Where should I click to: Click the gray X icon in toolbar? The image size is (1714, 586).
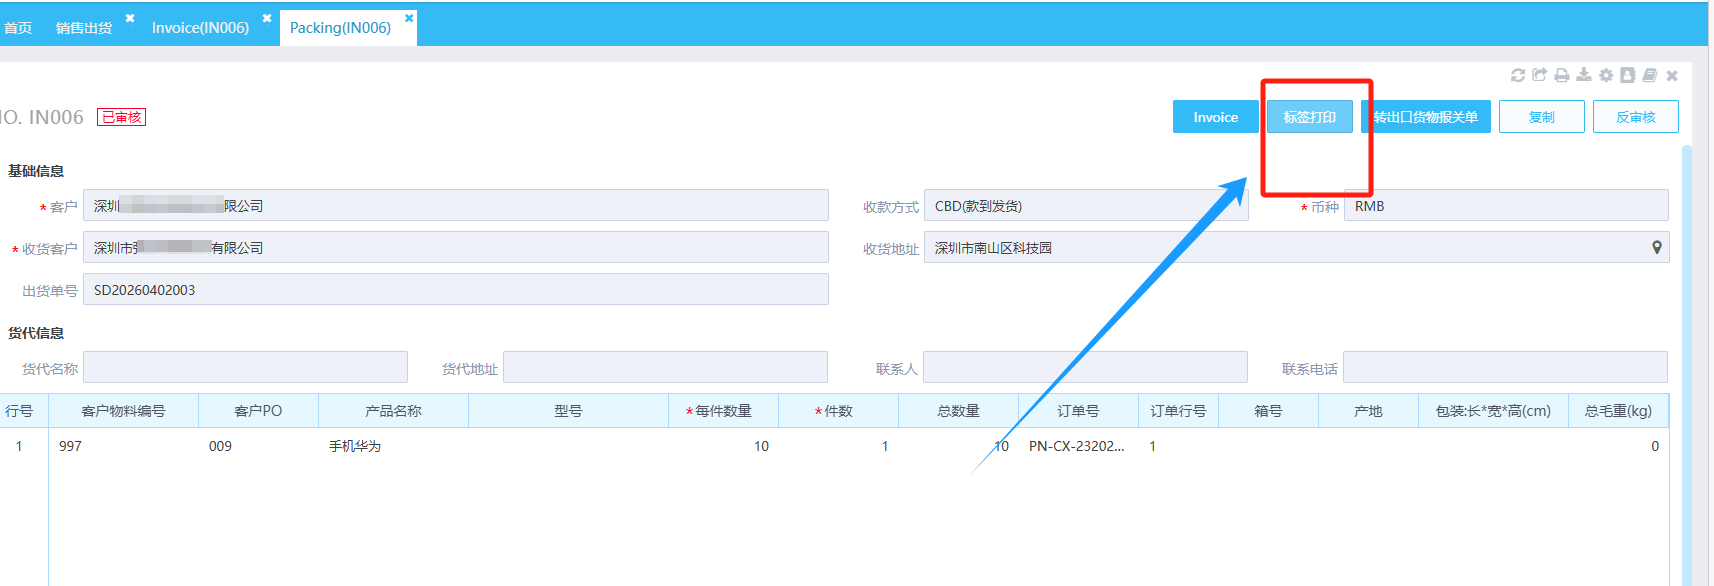(1672, 75)
